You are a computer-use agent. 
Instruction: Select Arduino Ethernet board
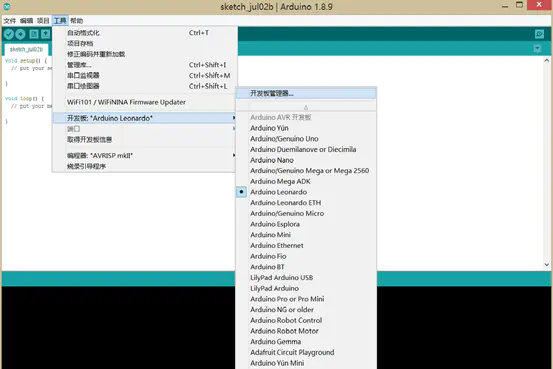tap(306, 246)
